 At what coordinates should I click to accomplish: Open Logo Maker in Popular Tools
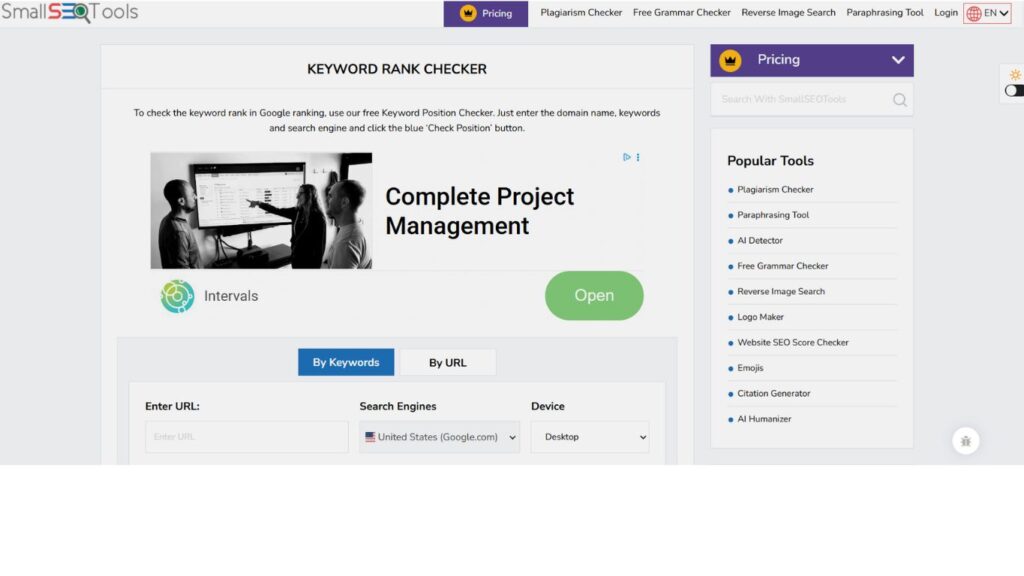click(x=760, y=317)
